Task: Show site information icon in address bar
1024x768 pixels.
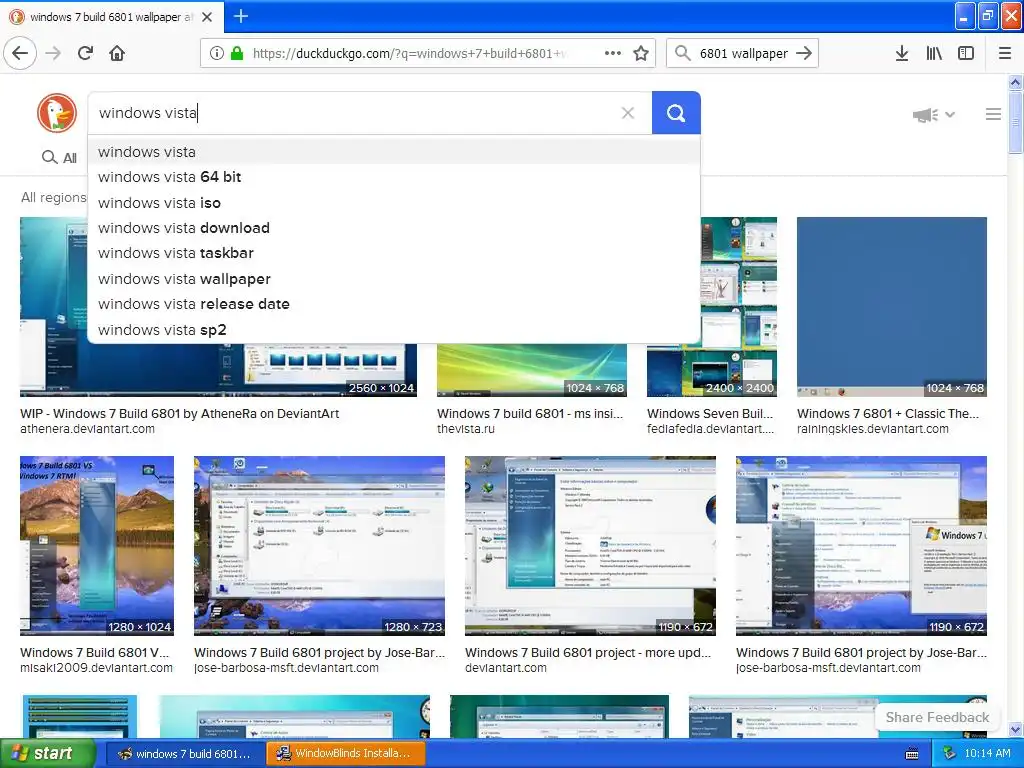Action: coord(217,53)
